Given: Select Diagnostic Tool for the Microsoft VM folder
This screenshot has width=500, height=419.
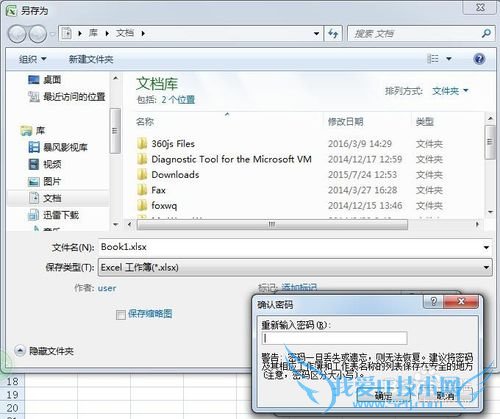Looking at the screenshot, I should coord(224,159).
